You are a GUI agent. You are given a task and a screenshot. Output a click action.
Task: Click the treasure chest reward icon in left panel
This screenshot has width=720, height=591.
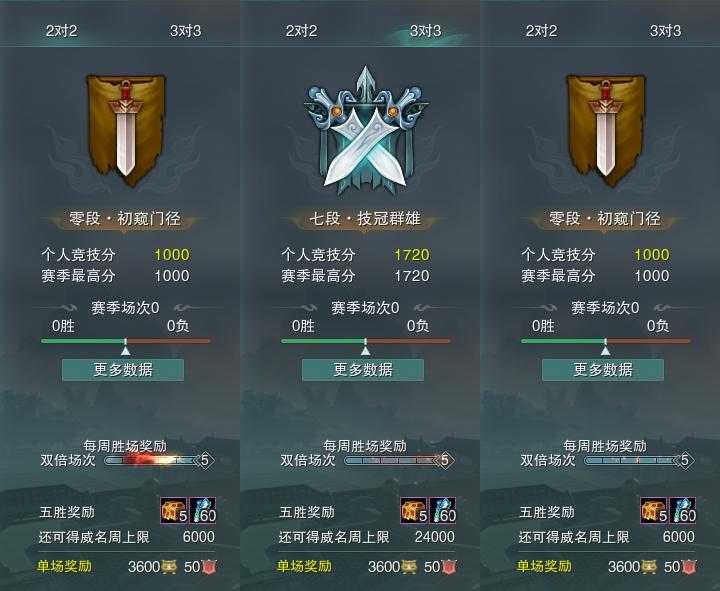pyautogui.click(x=174, y=510)
